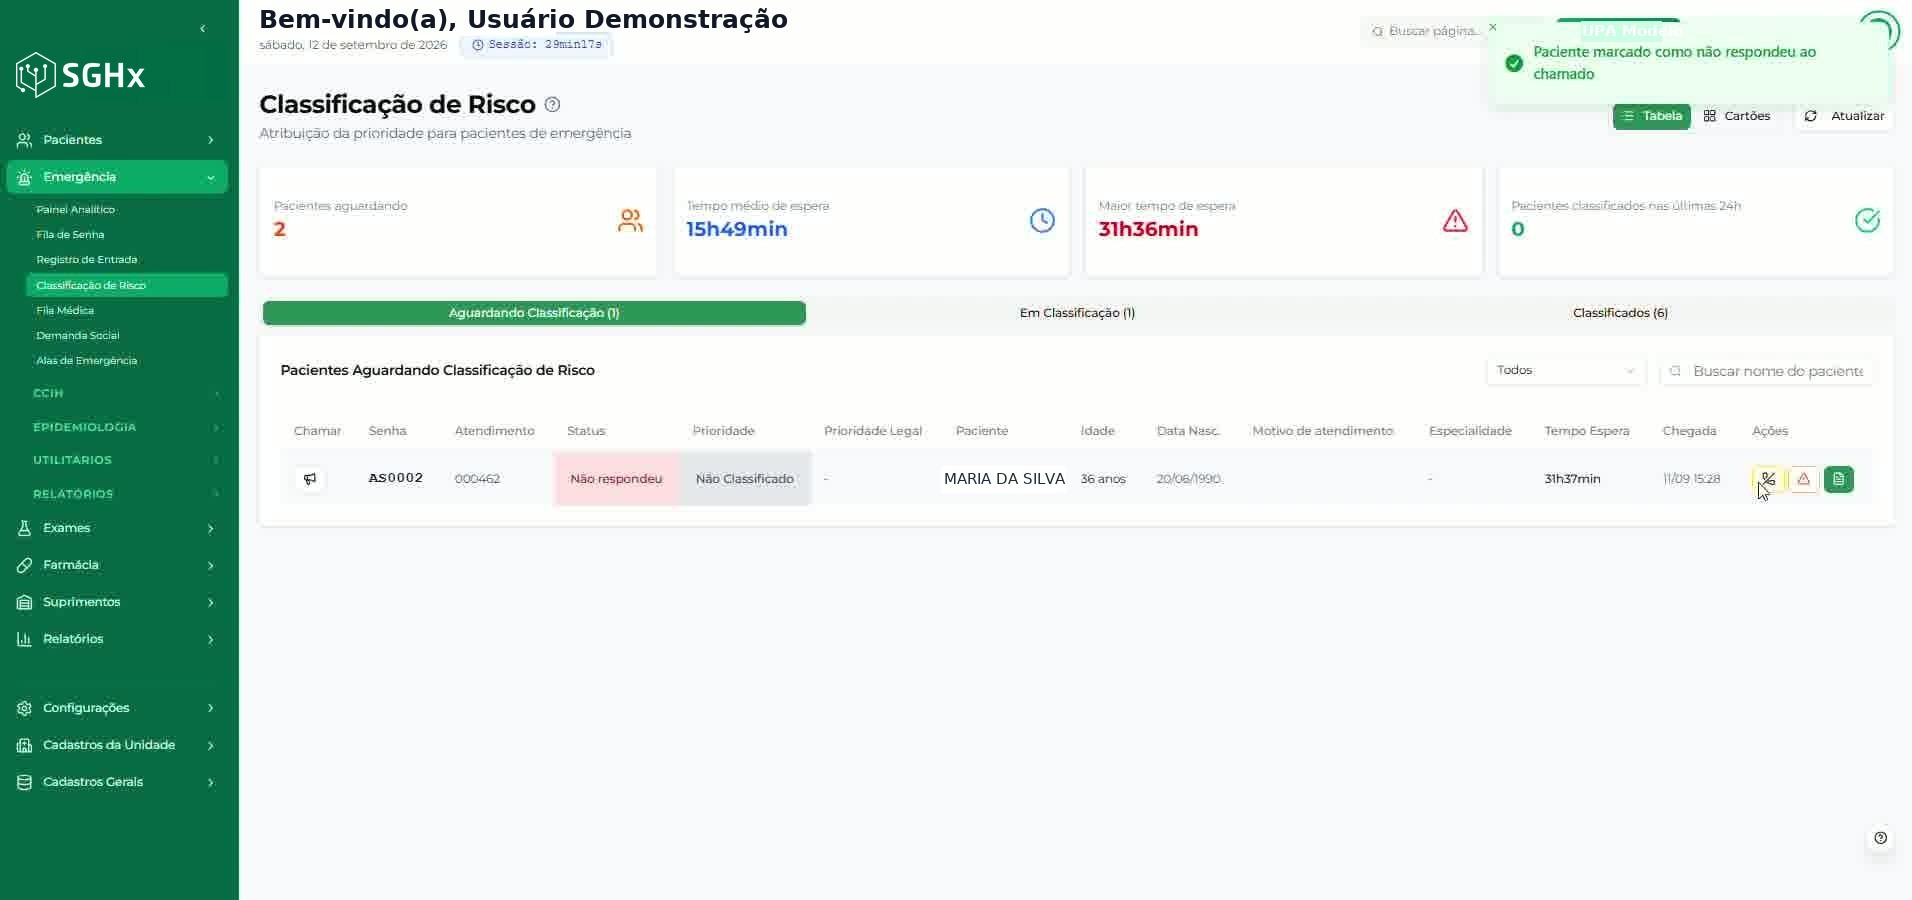Click the Buscar página search field
1912x900 pixels.
click(1425, 31)
